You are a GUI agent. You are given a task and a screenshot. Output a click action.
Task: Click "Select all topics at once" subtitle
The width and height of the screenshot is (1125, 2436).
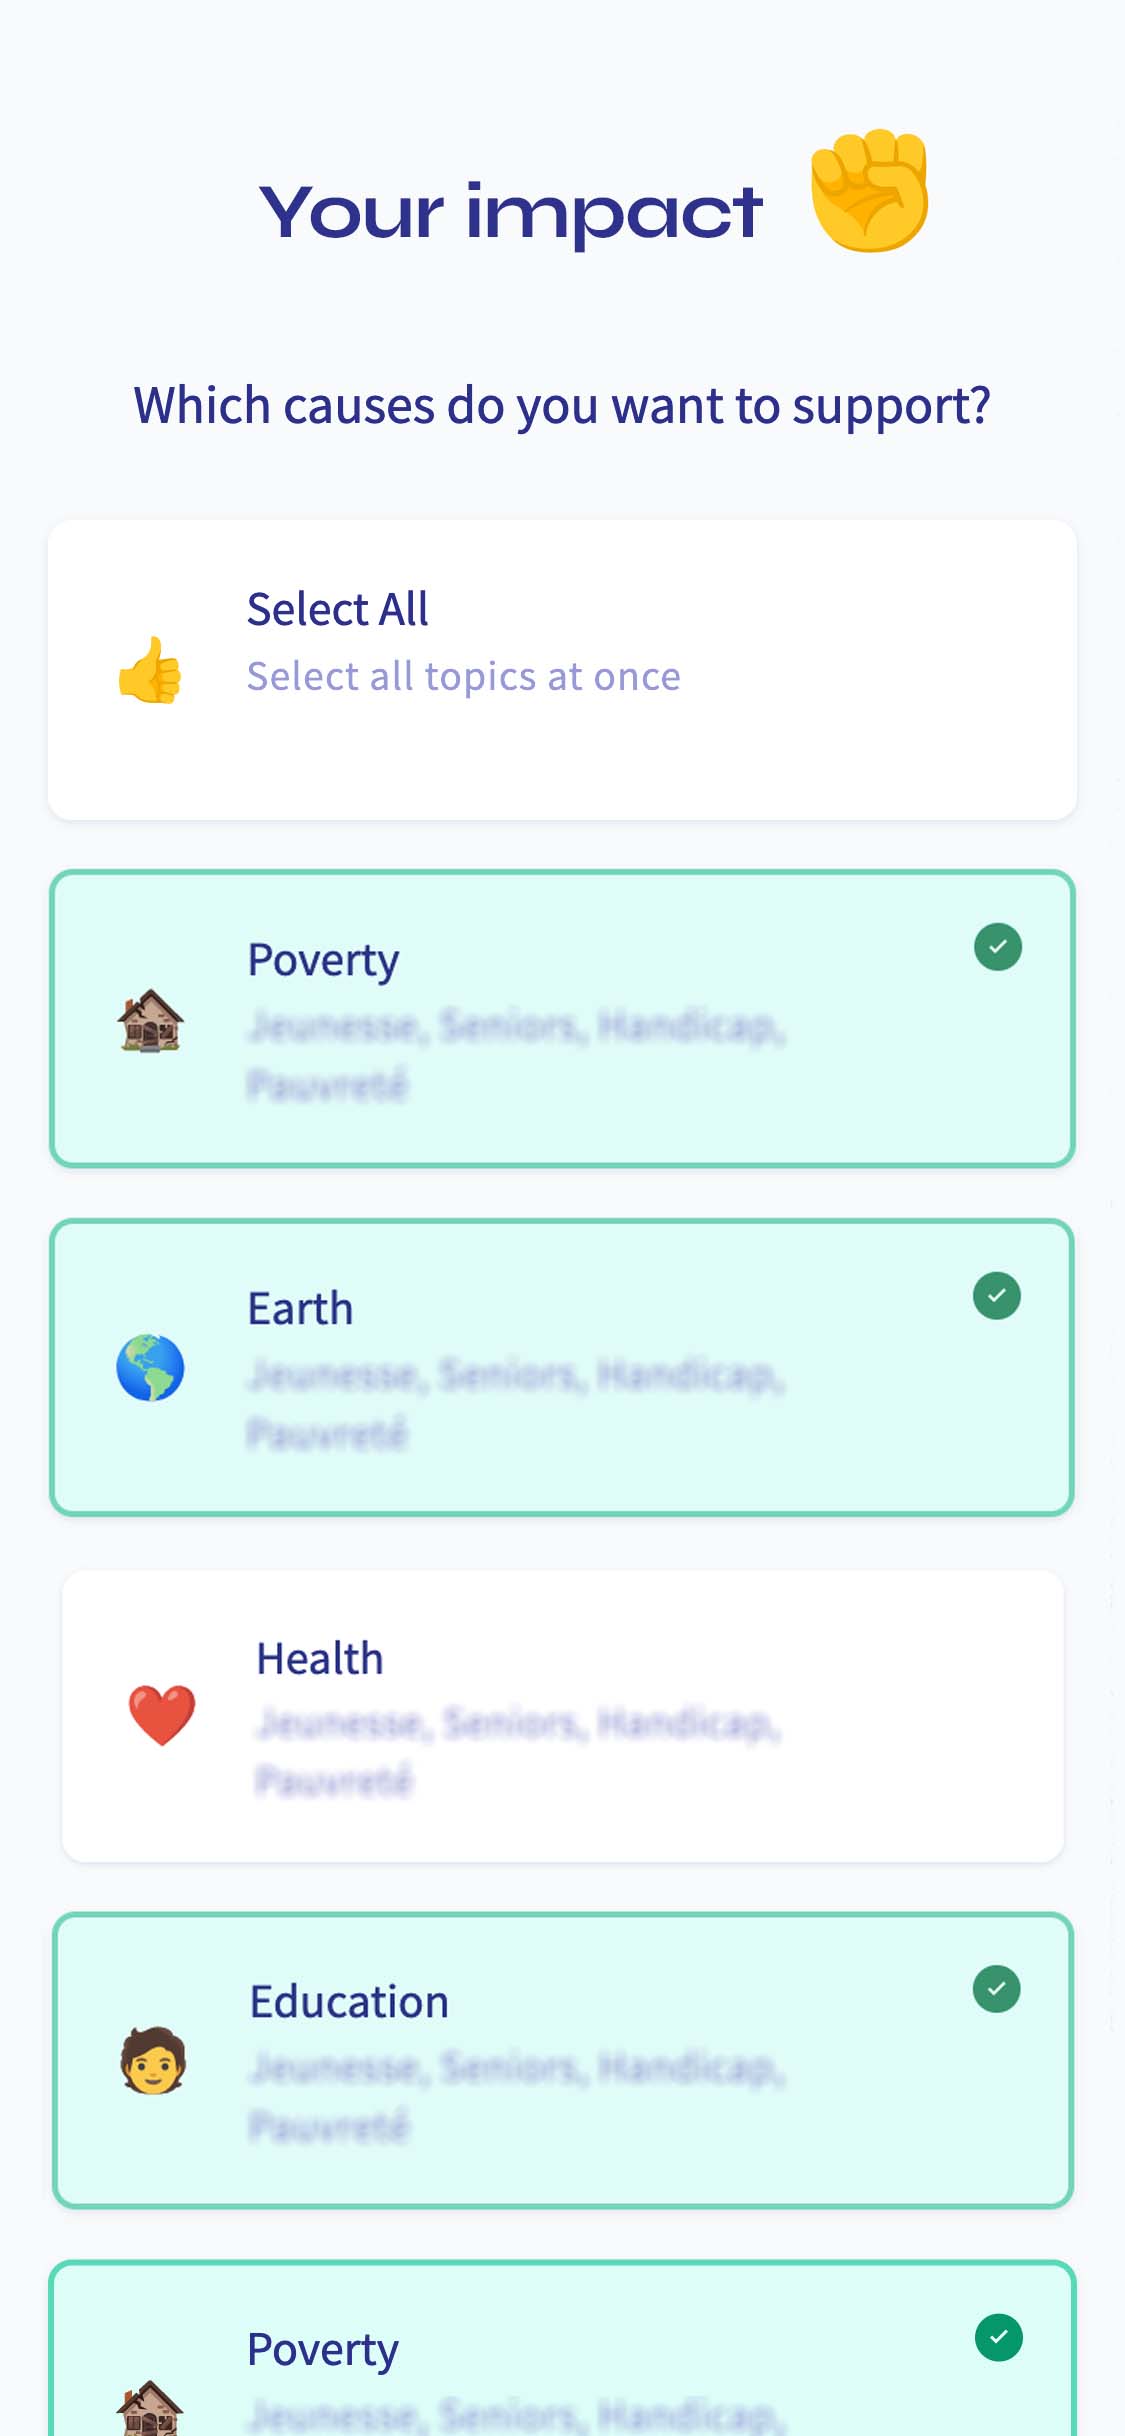[x=464, y=677]
